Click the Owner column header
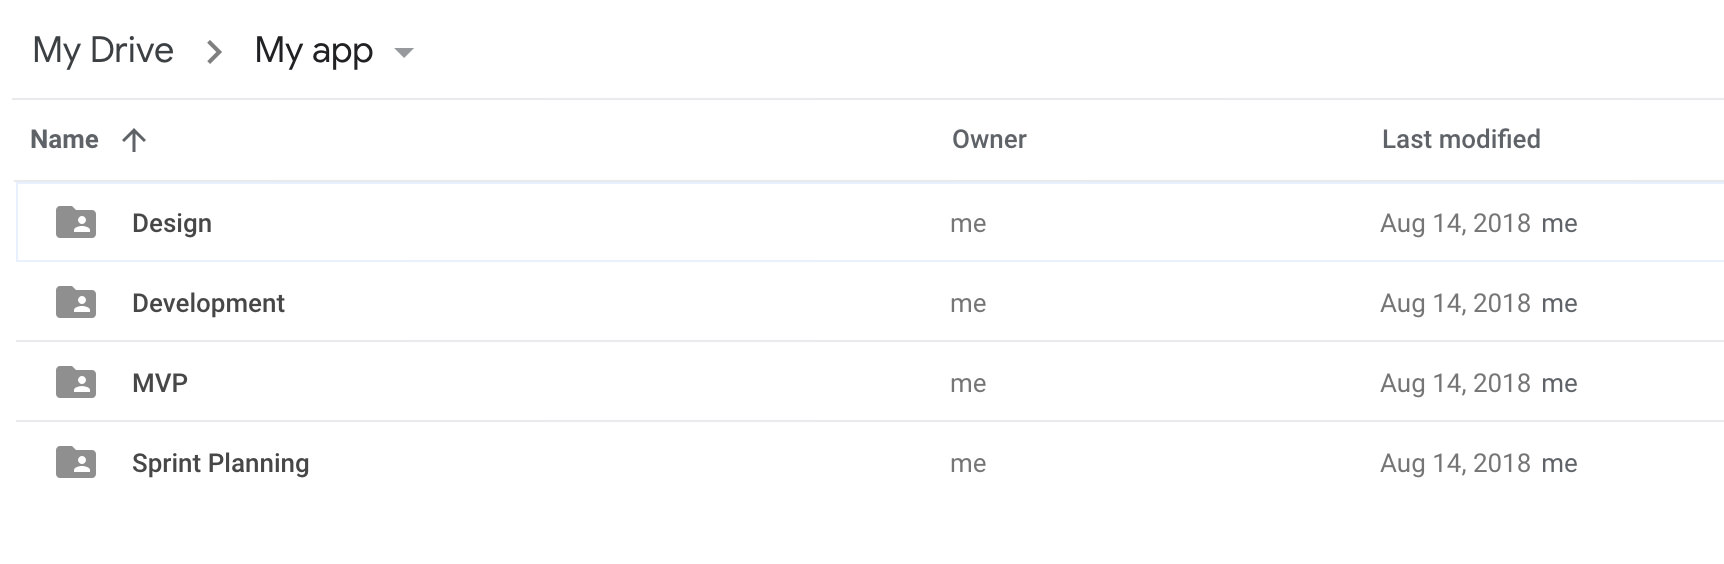 (989, 139)
